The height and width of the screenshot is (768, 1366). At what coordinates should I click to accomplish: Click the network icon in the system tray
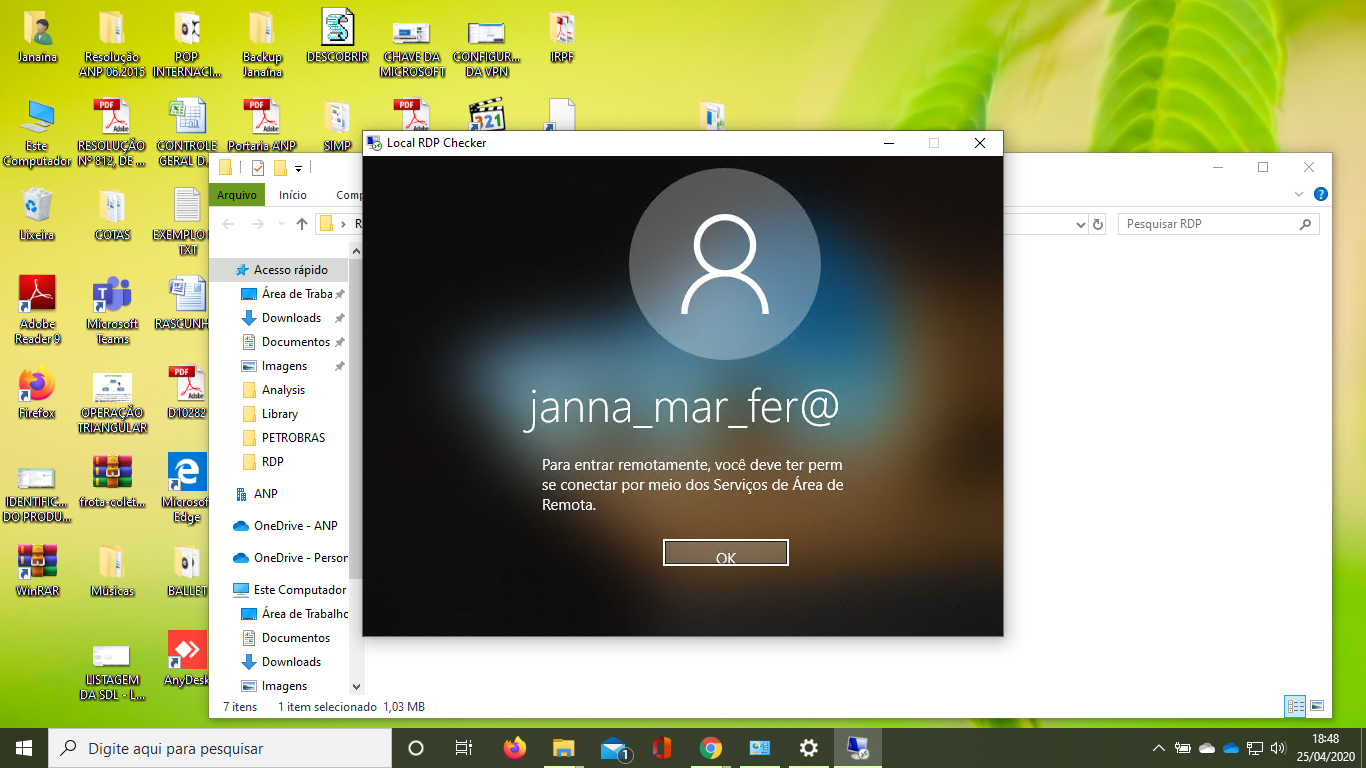(1254, 748)
